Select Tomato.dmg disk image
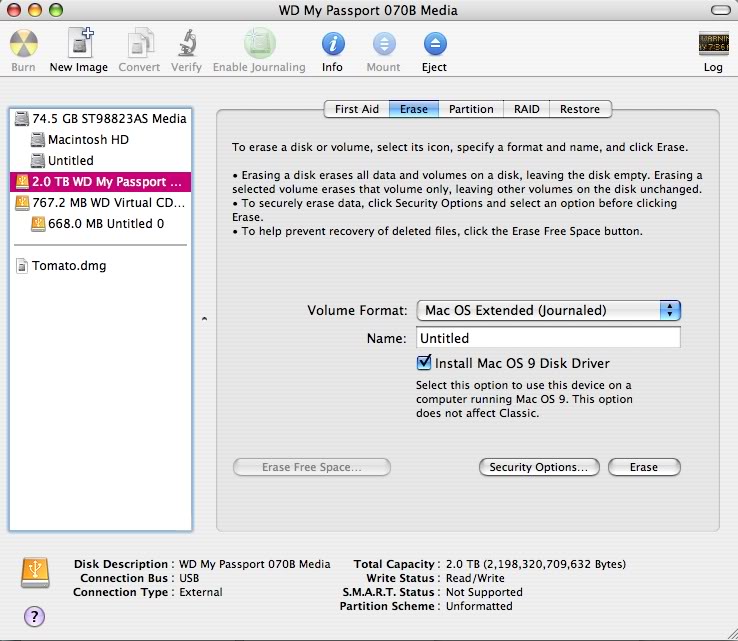The width and height of the screenshot is (738, 641). coord(100,266)
